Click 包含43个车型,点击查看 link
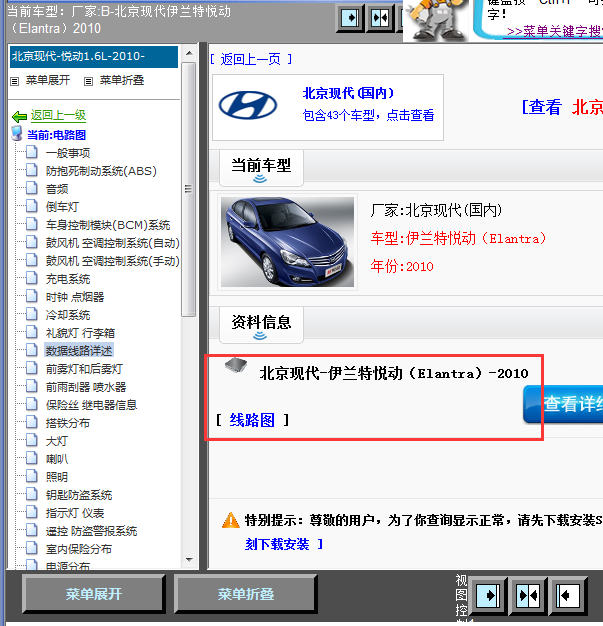The width and height of the screenshot is (603, 626). (368, 115)
